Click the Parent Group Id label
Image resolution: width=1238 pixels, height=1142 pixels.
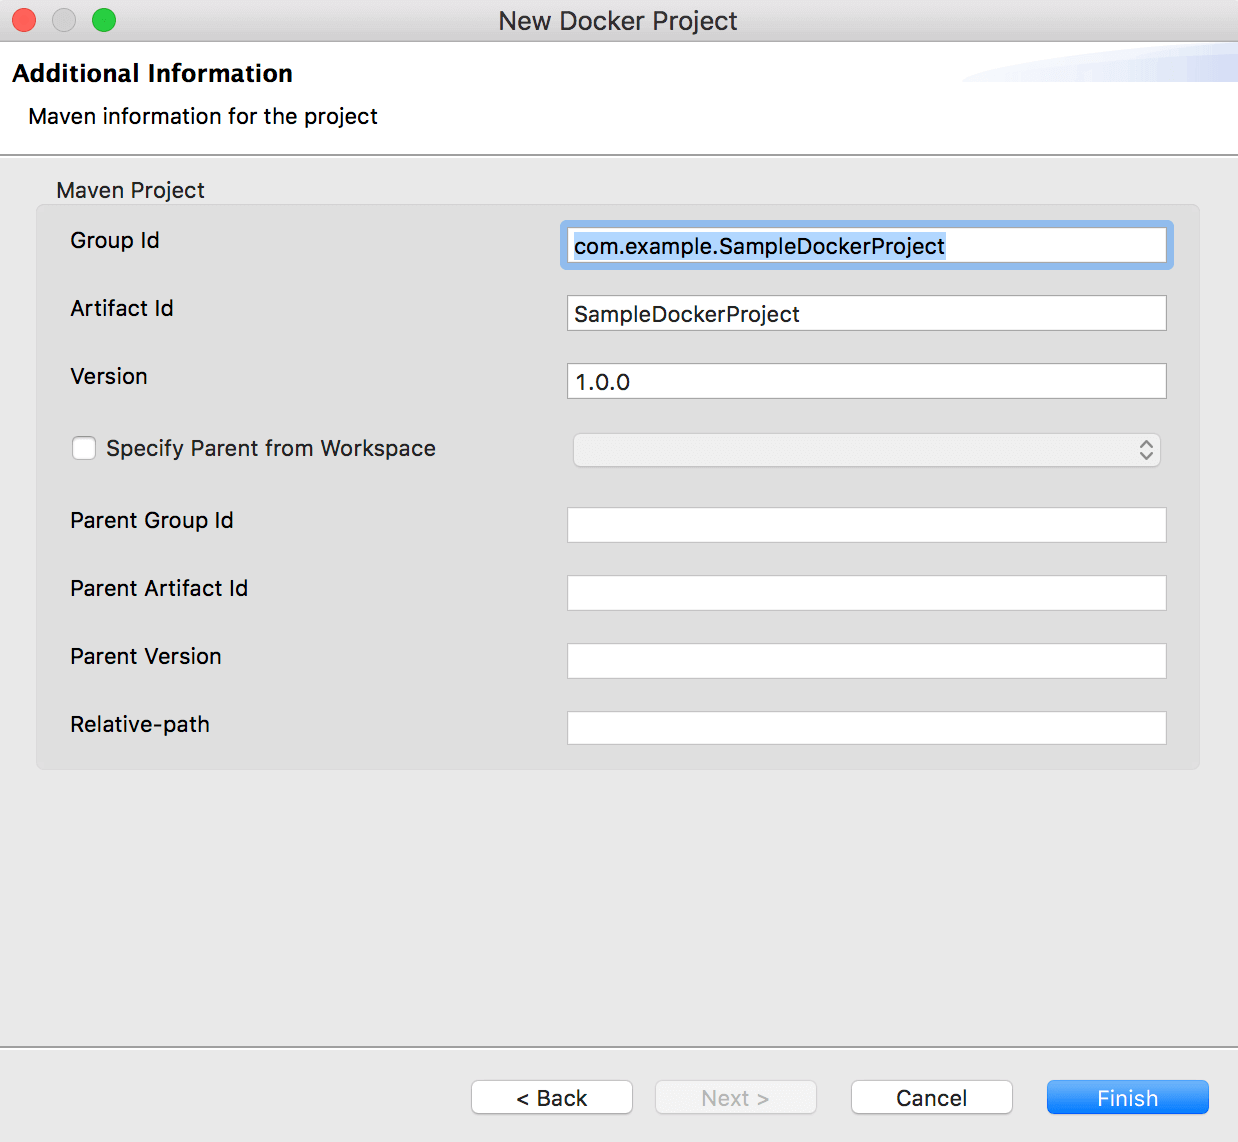[152, 520]
